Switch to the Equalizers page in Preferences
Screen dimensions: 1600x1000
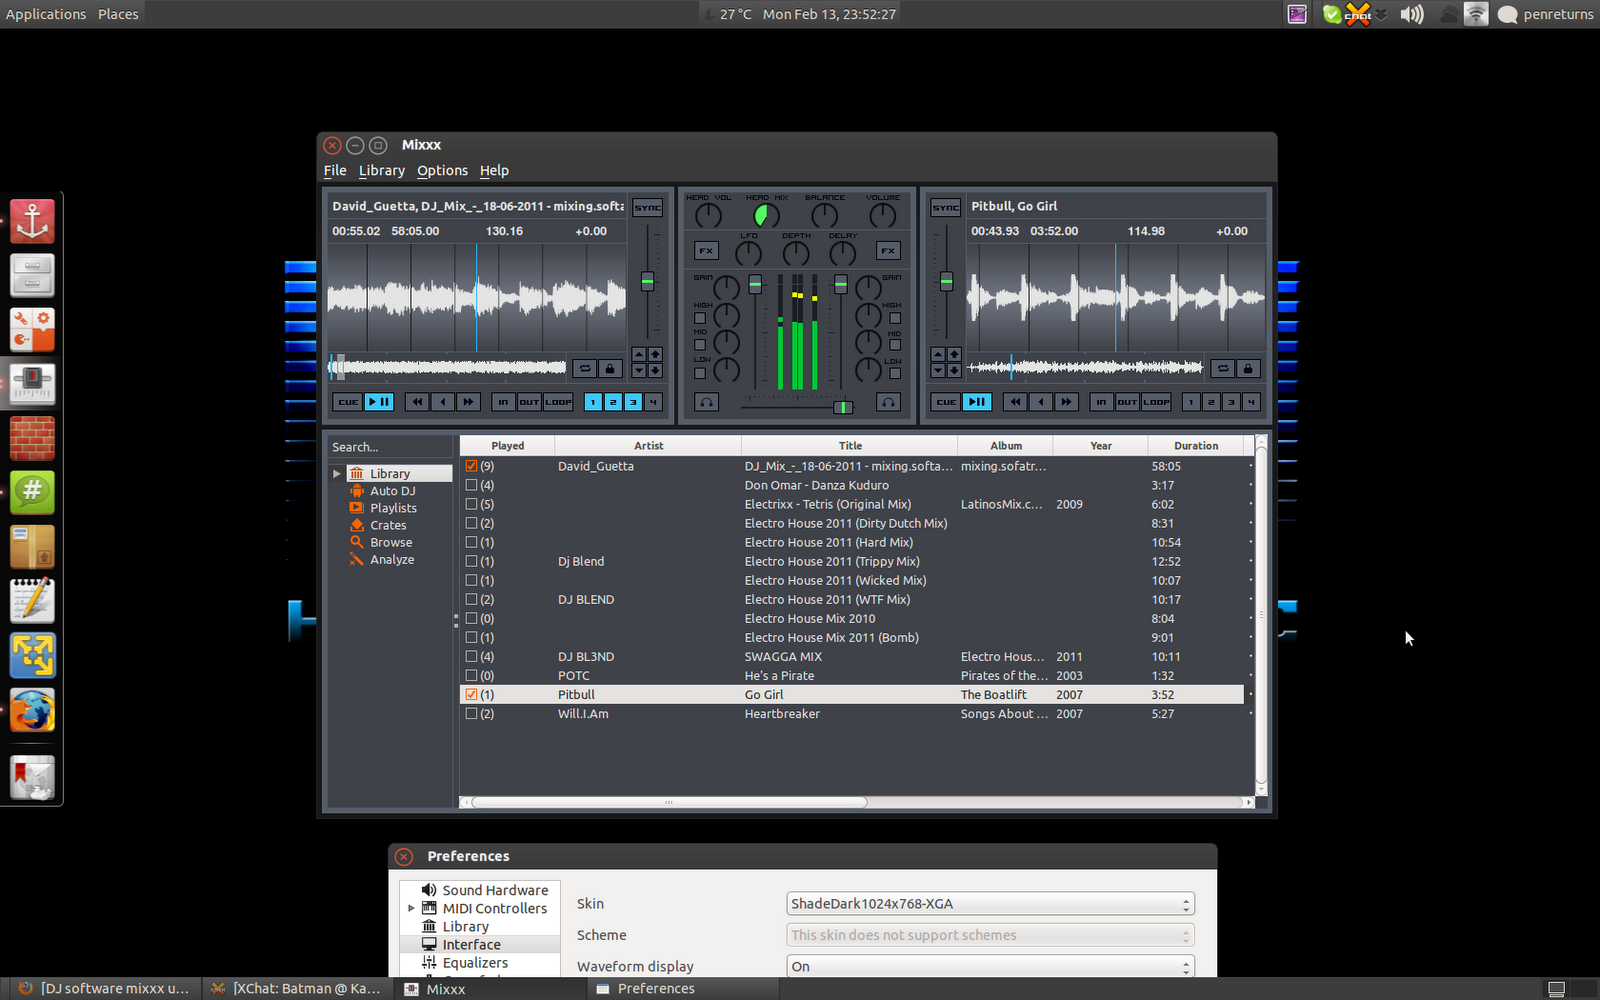pyautogui.click(x=476, y=962)
